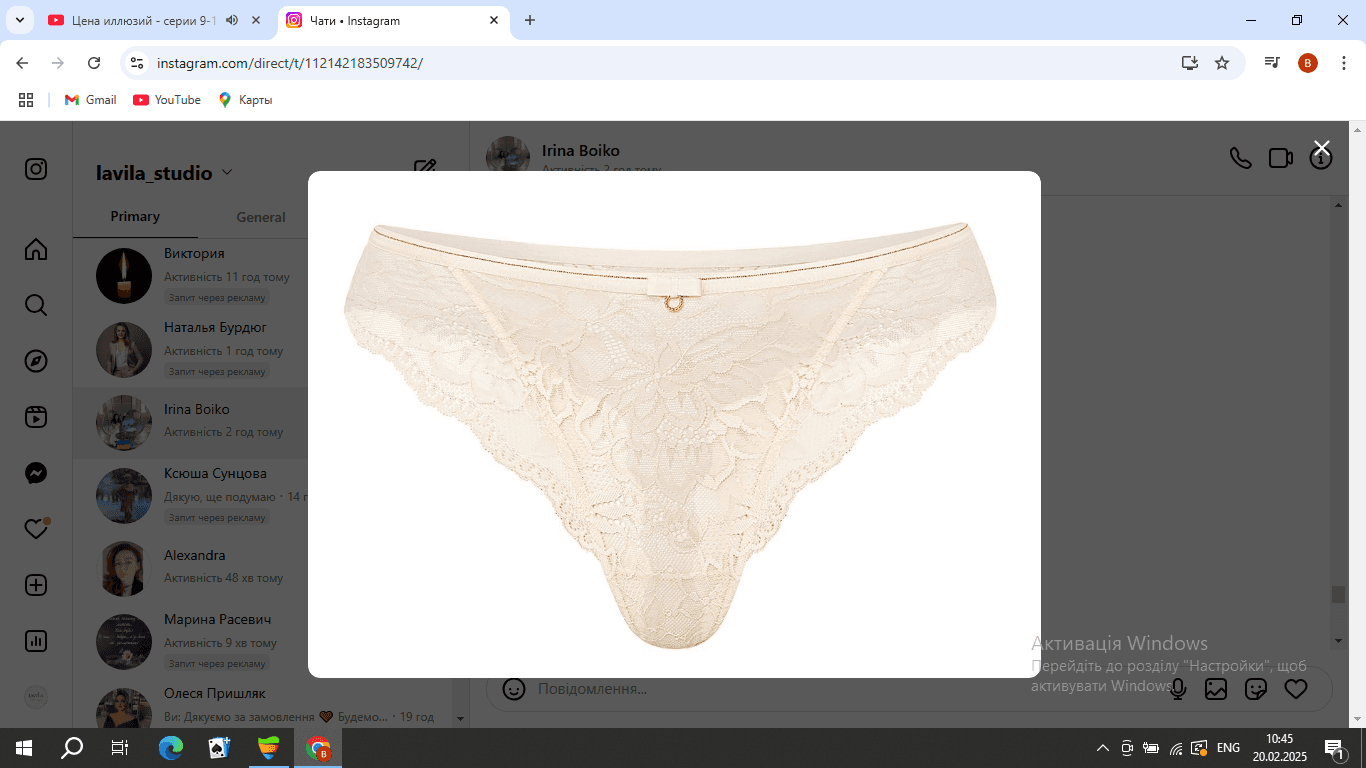The width and height of the screenshot is (1366, 768).
Task: Click Alexandra's profile picture
Action: point(124,569)
